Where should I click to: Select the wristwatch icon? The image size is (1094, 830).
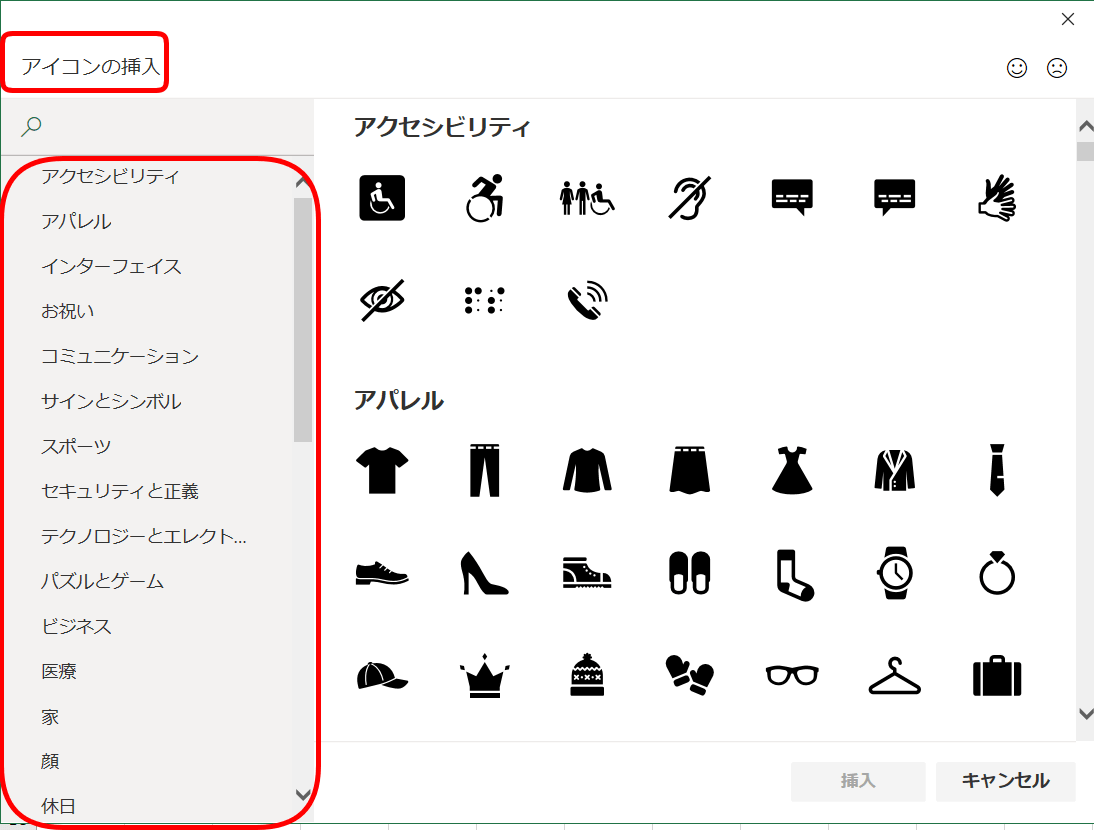coord(894,573)
